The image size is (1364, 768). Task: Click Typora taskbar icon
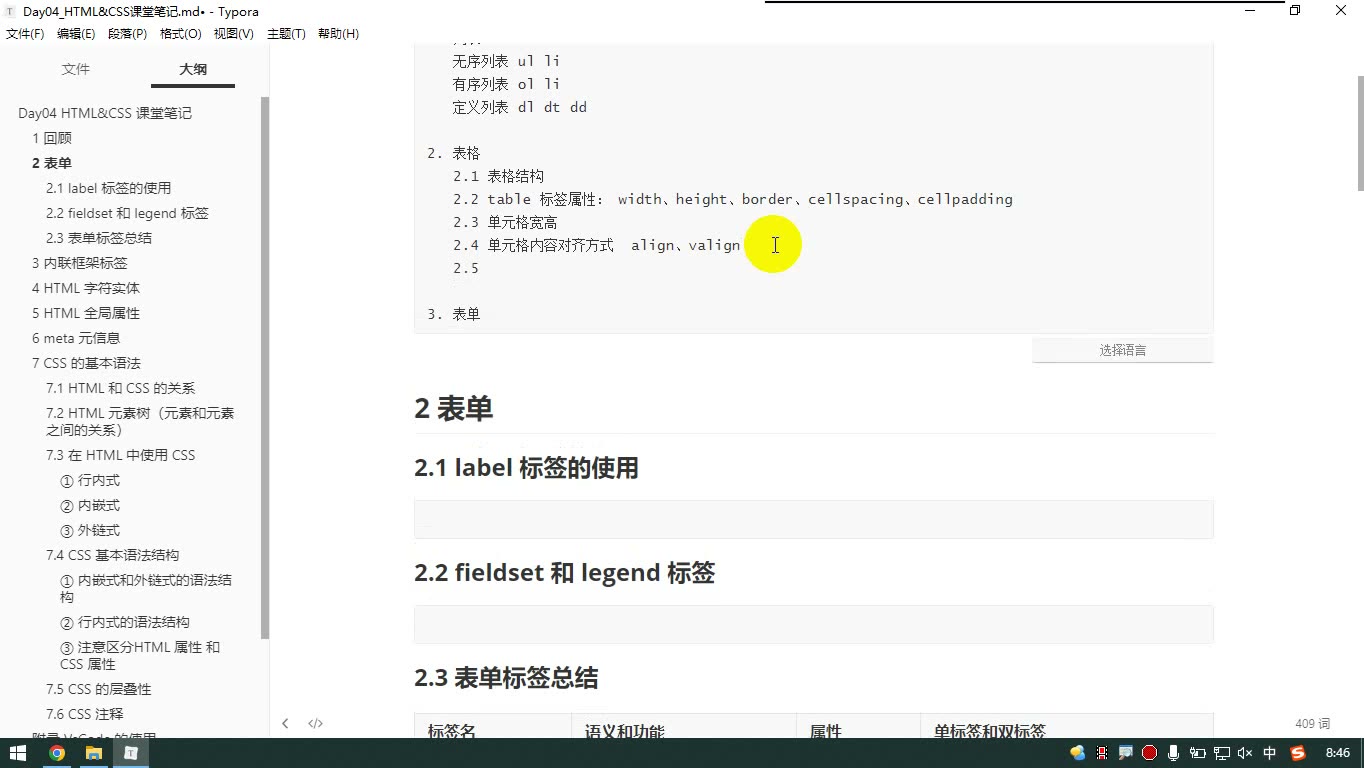131,753
